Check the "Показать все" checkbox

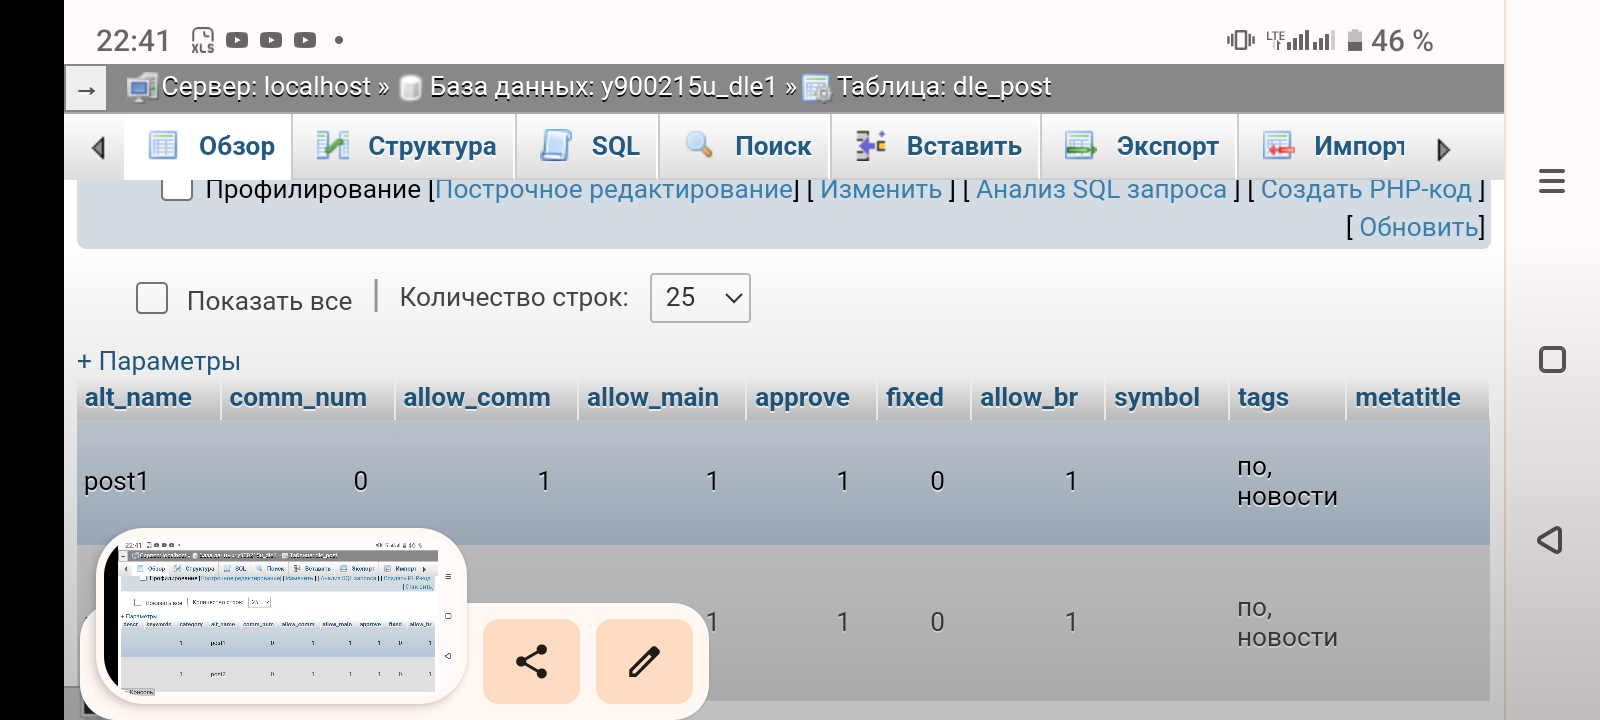[x=152, y=298]
